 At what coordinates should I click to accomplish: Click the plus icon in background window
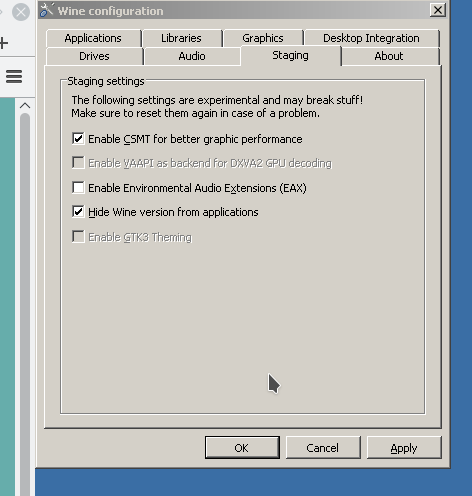[4, 43]
